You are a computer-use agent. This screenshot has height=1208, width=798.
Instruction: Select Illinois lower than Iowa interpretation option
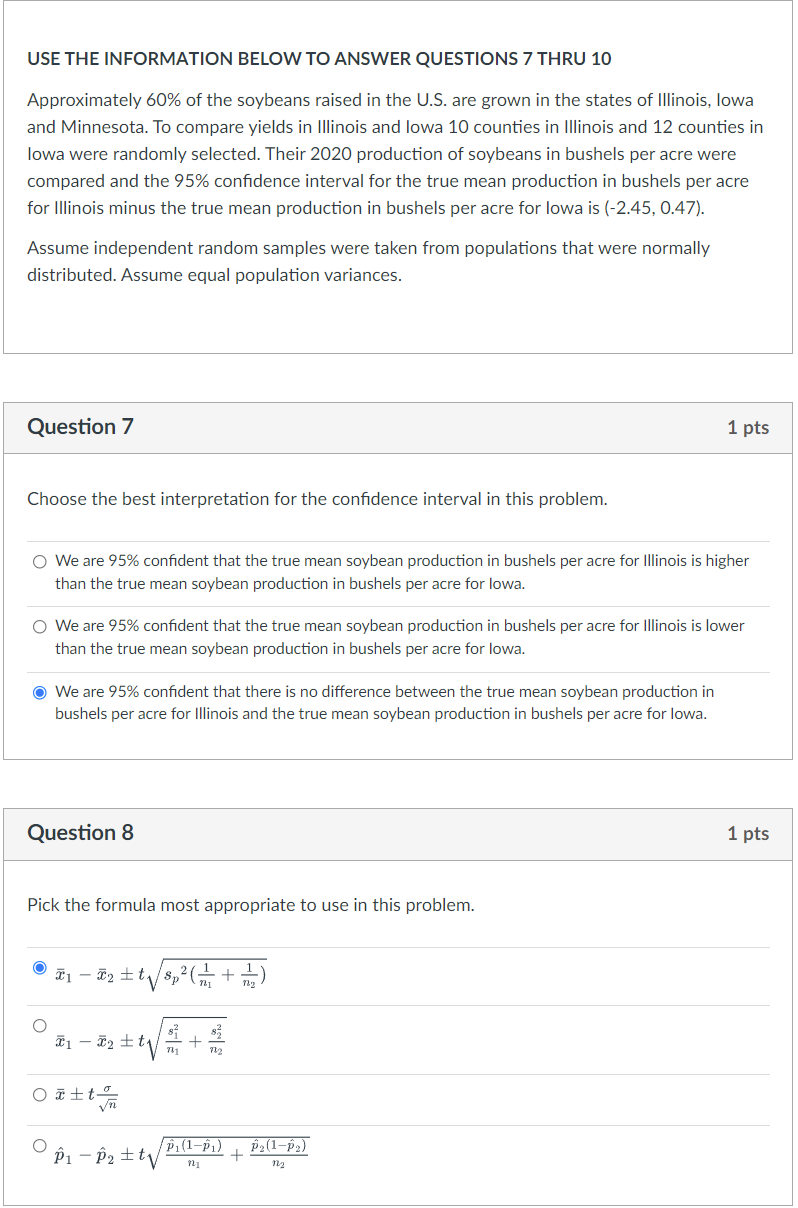39,626
